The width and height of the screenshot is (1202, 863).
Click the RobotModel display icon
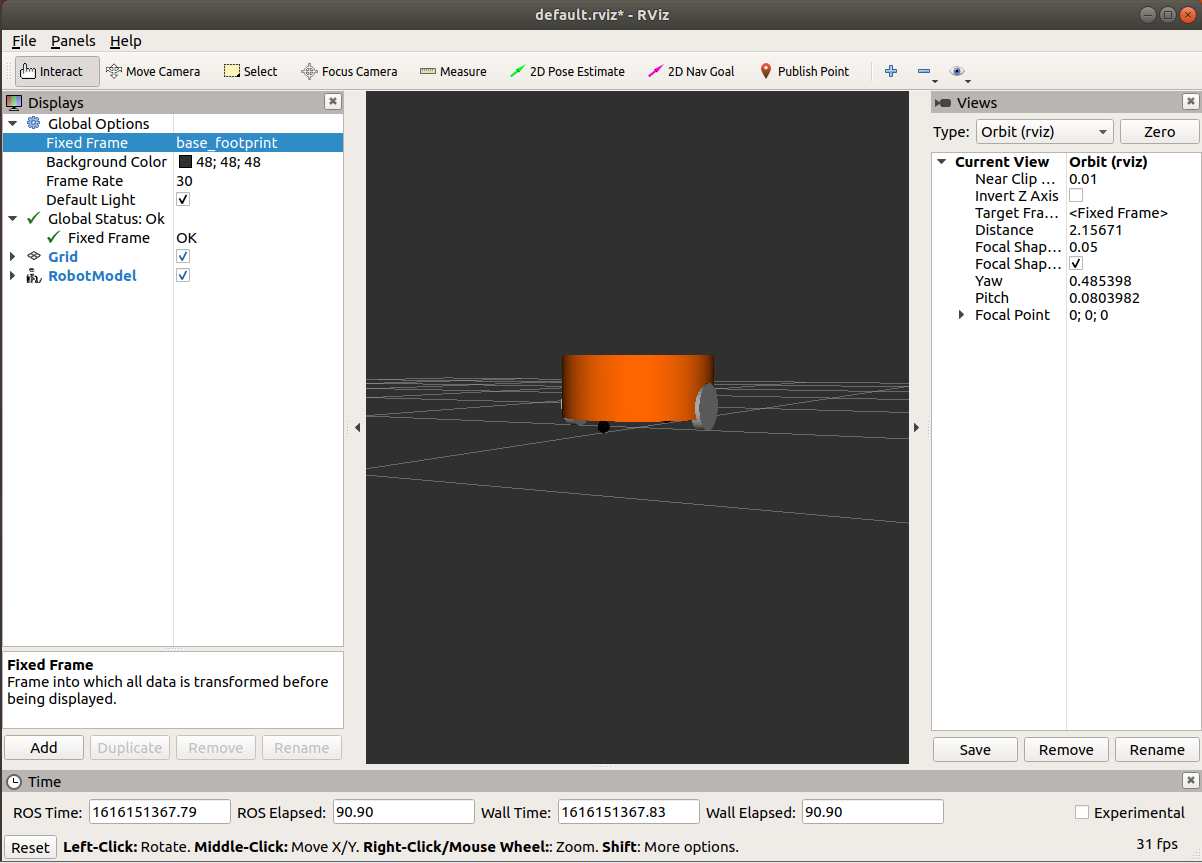pos(34,275)
